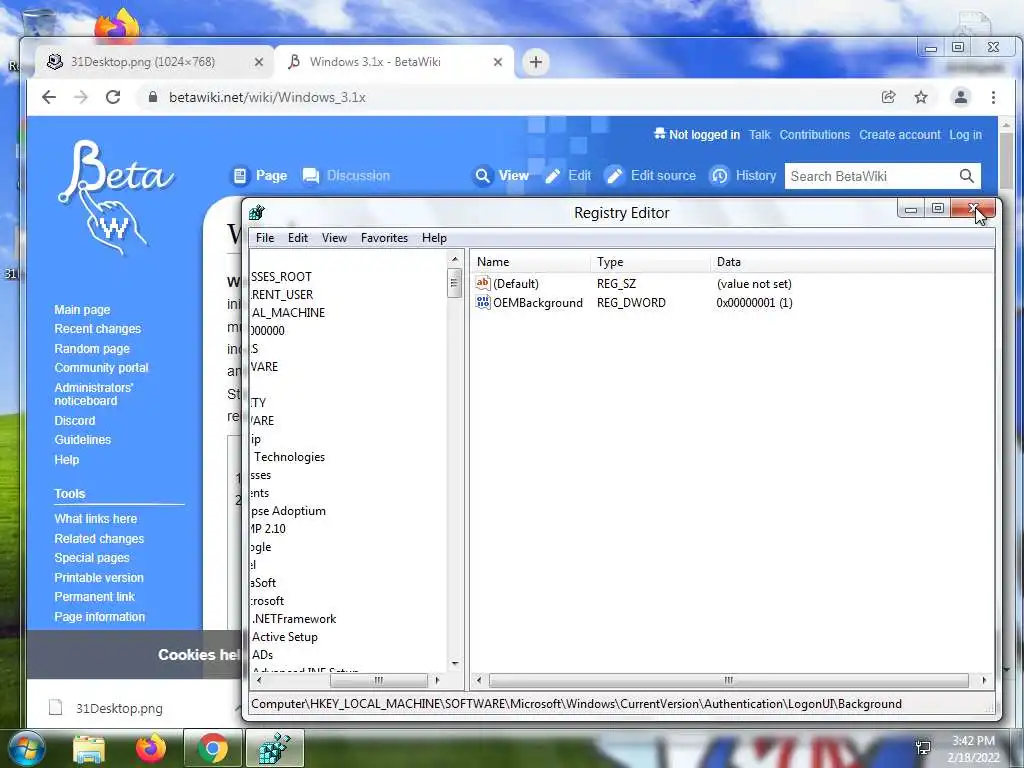Click the address bar URL

(x=267, y=97)
